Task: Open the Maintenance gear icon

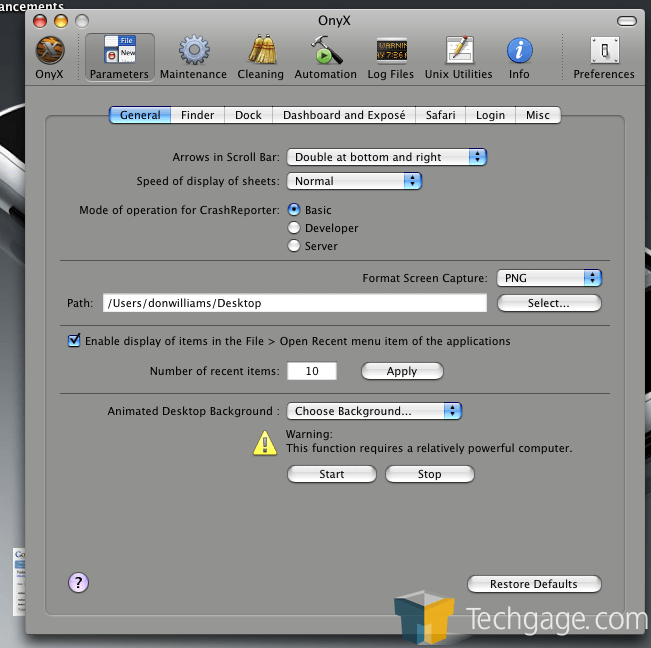Action: coord(194,50)
